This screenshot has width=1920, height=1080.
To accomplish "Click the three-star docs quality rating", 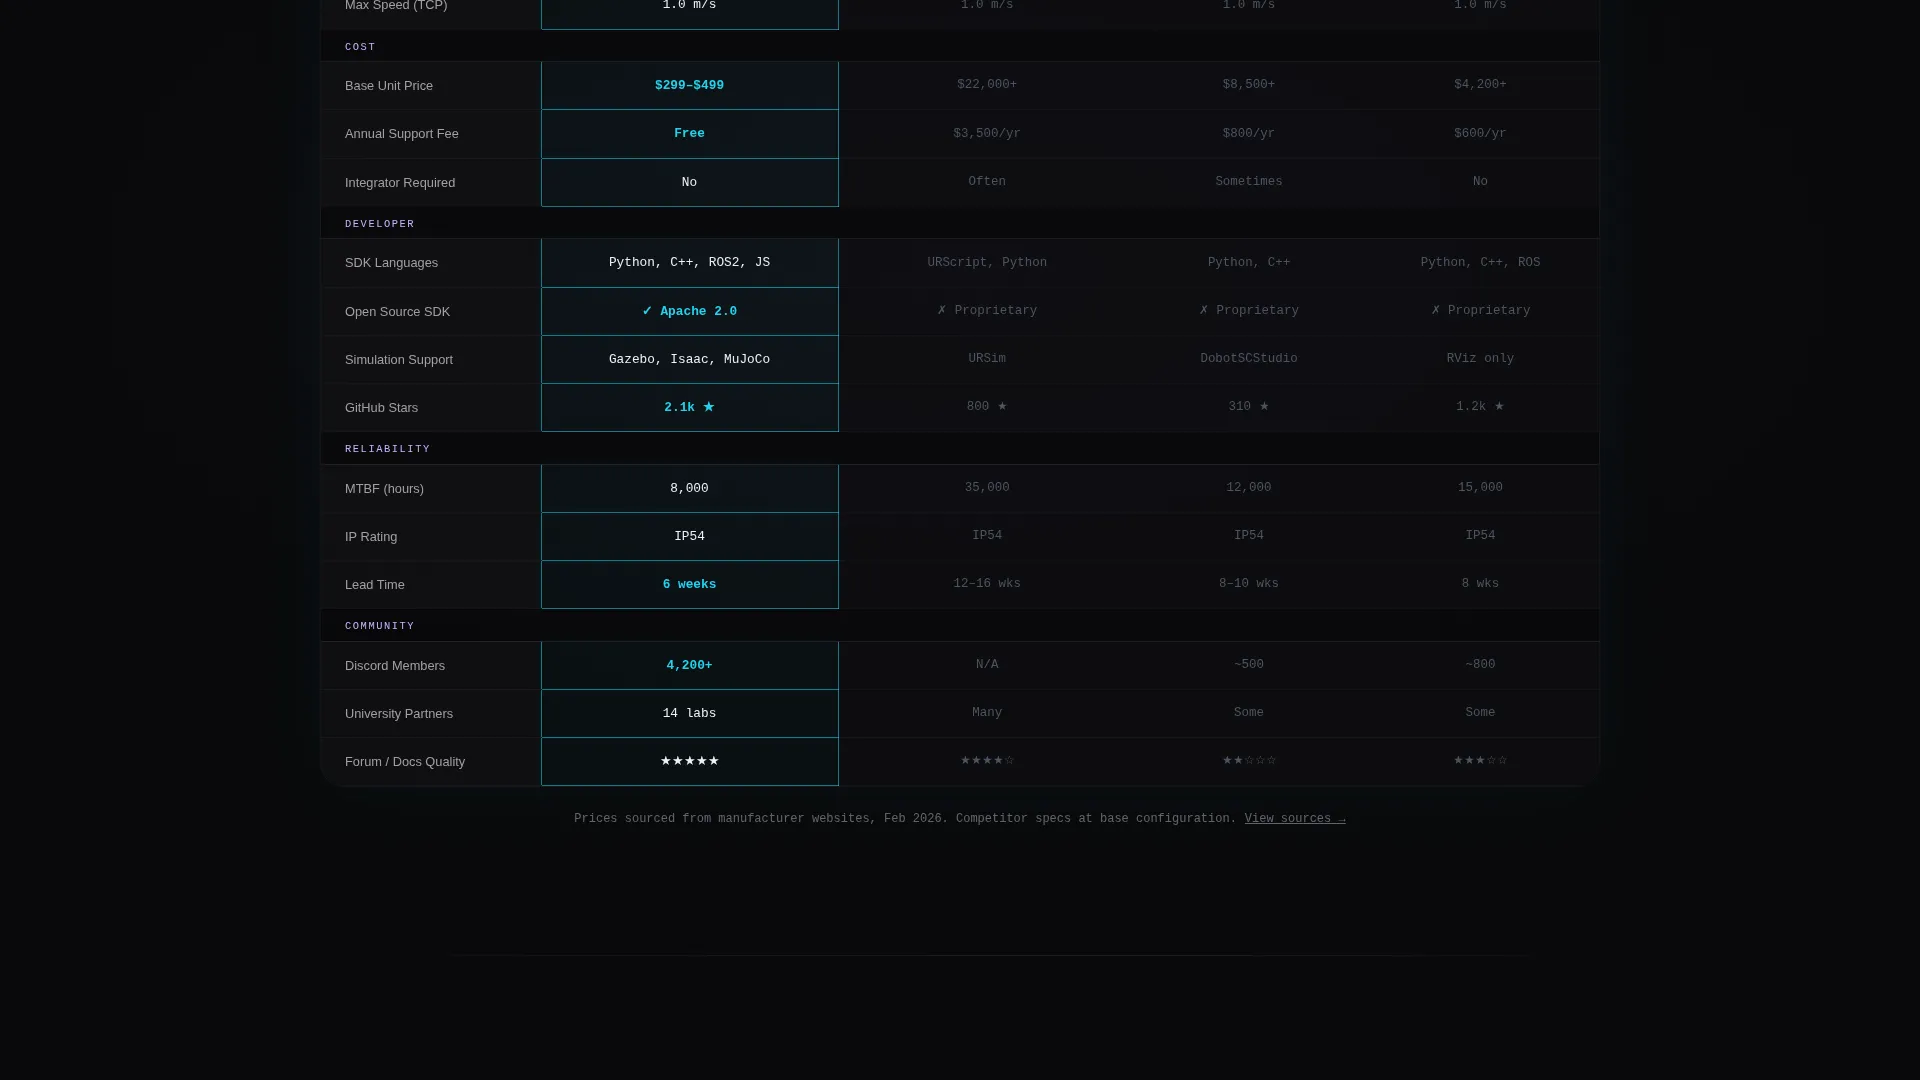I will (1480, 761).
